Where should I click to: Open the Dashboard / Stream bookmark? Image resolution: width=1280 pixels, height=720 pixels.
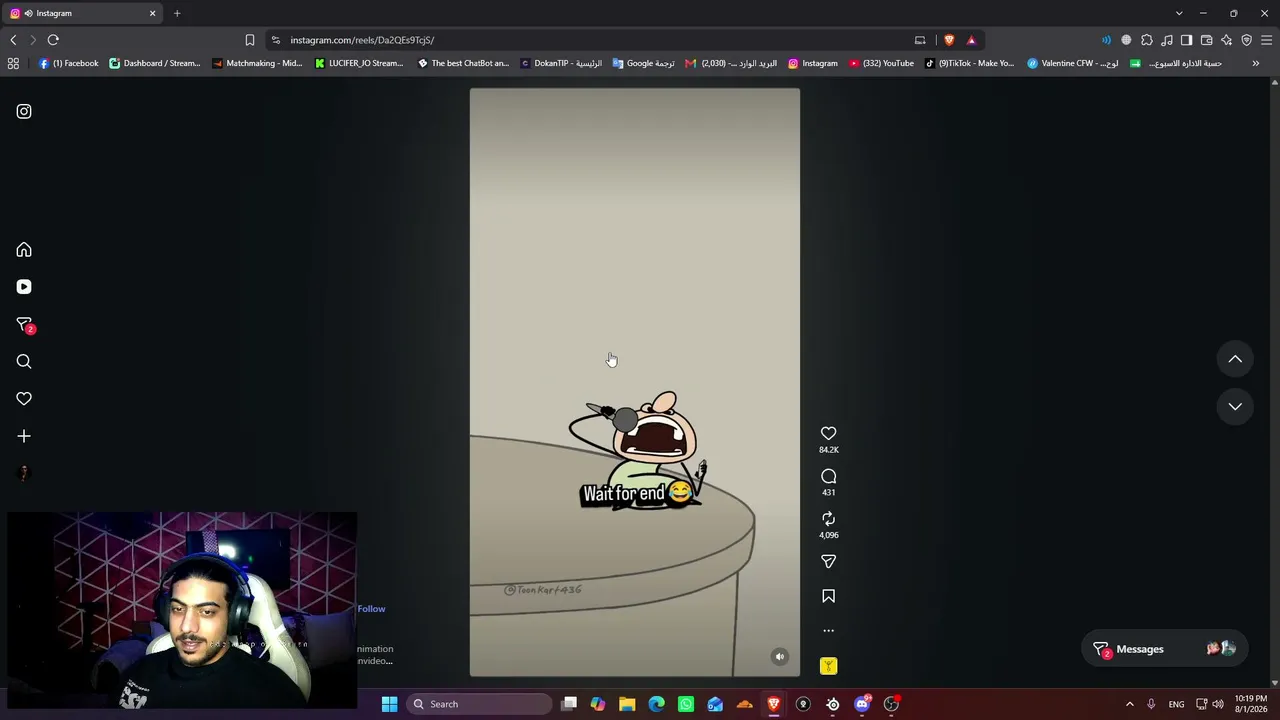pos(154,63)
